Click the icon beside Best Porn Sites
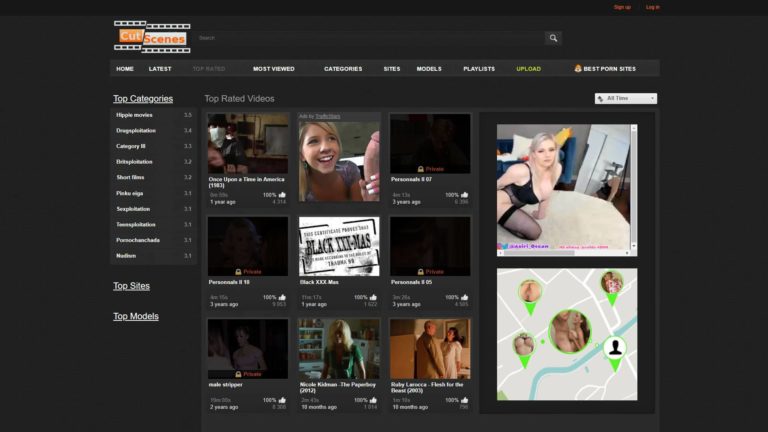Image resolution: width=768 pixels, height=432 pixels. tap(578, 69)
